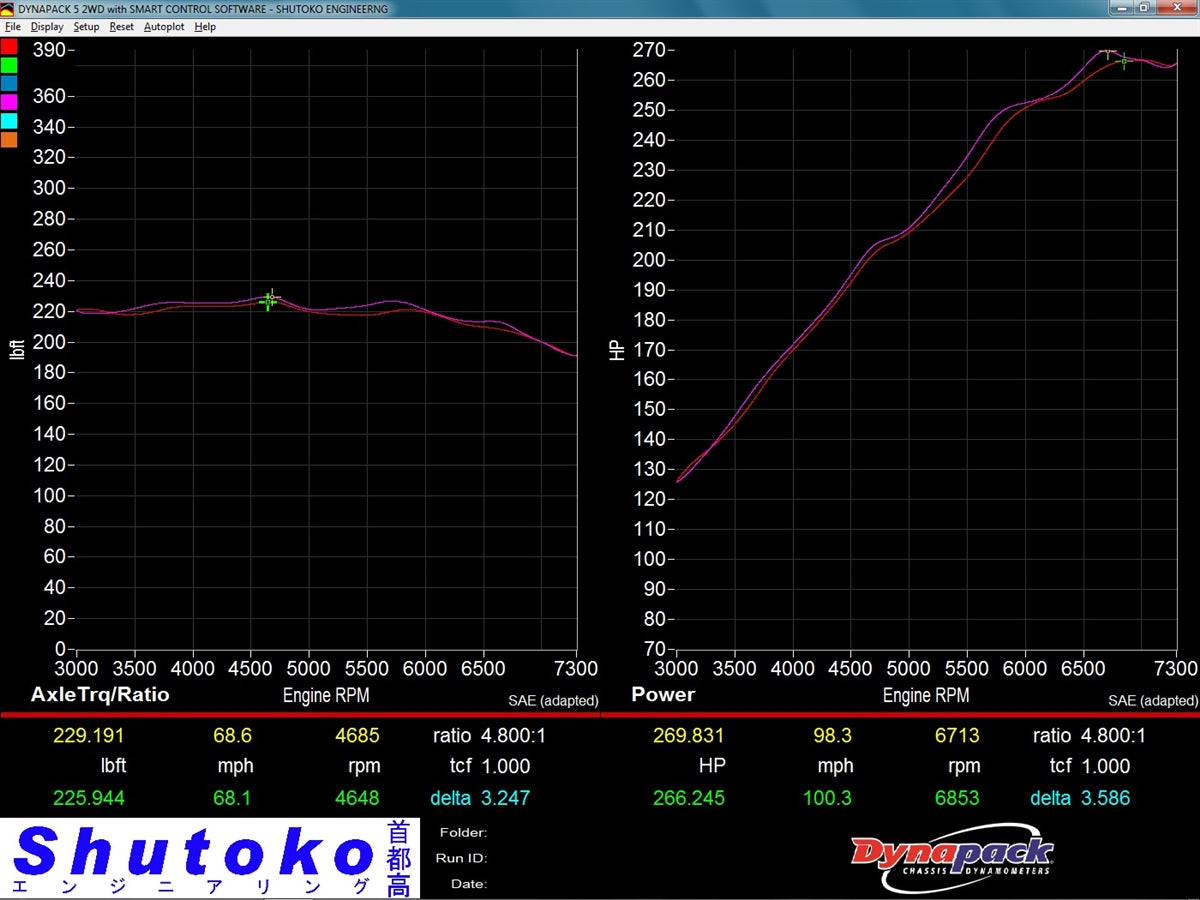Open the File menu
The height and width of the screenshot is (900, 1200).
pos(12,27)
